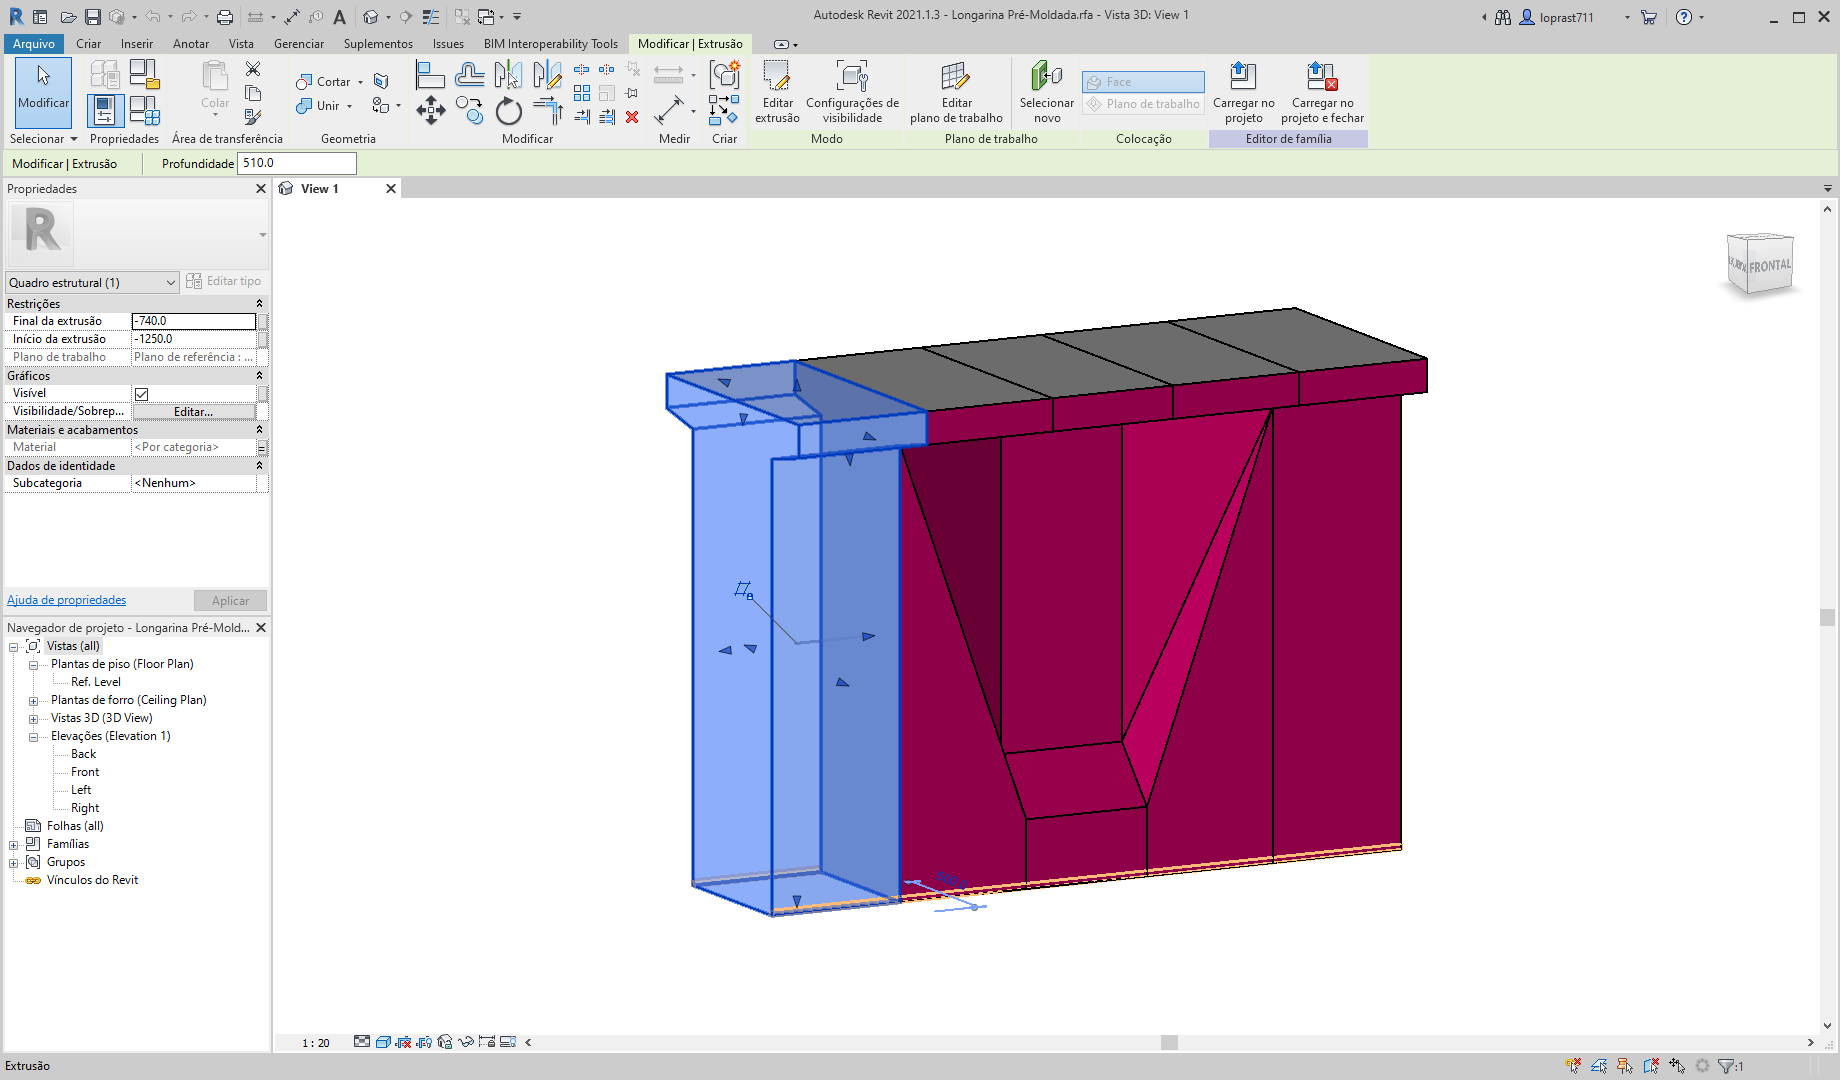The width and height of the screenshot is (1840, 1080).
Task: Expand Vistas 3D in project browser
Action: click(33, 718)
